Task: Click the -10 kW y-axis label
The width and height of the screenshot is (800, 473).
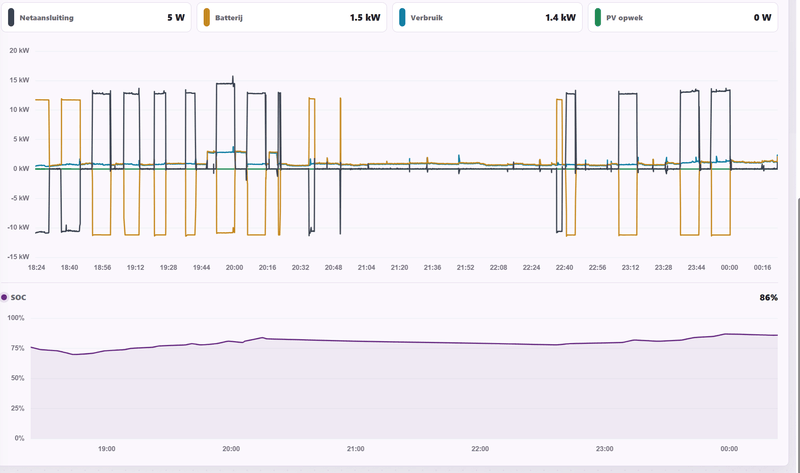Action: [x=18, y=228]
